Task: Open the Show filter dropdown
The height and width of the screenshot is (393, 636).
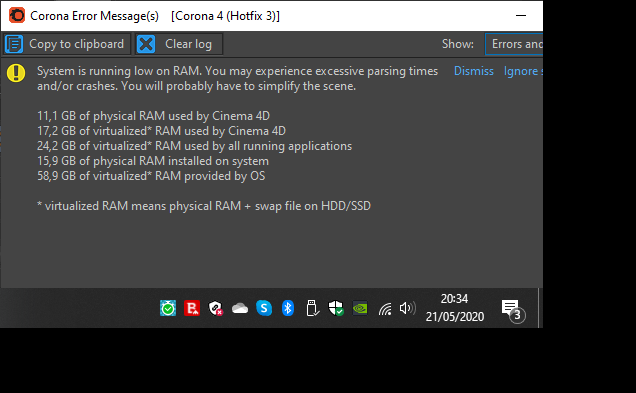Action: [514, 44]
